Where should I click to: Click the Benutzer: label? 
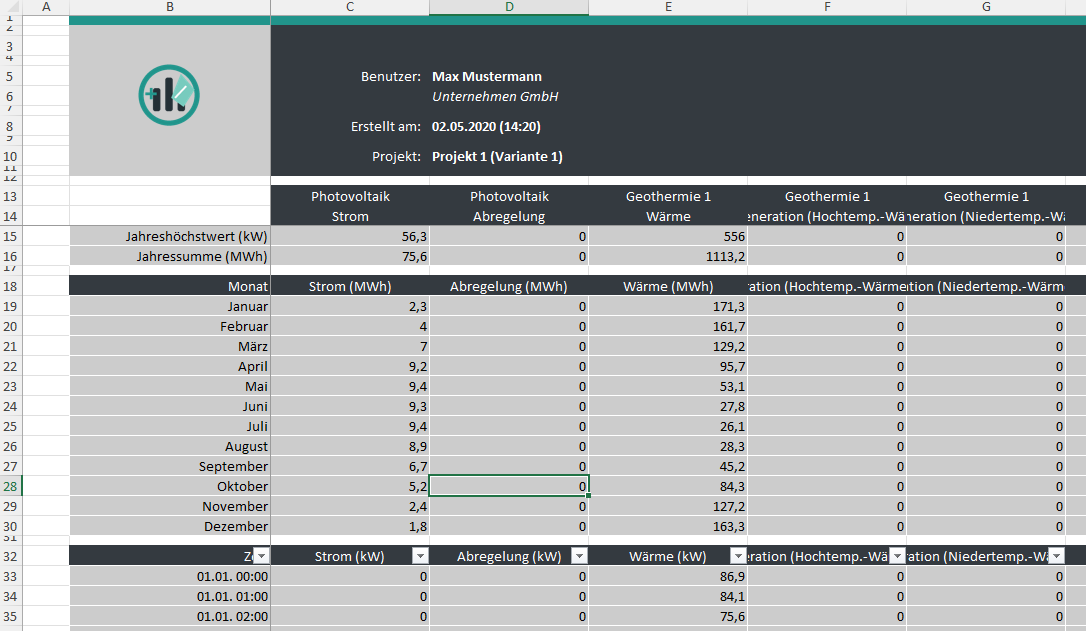tap(391, 76)
